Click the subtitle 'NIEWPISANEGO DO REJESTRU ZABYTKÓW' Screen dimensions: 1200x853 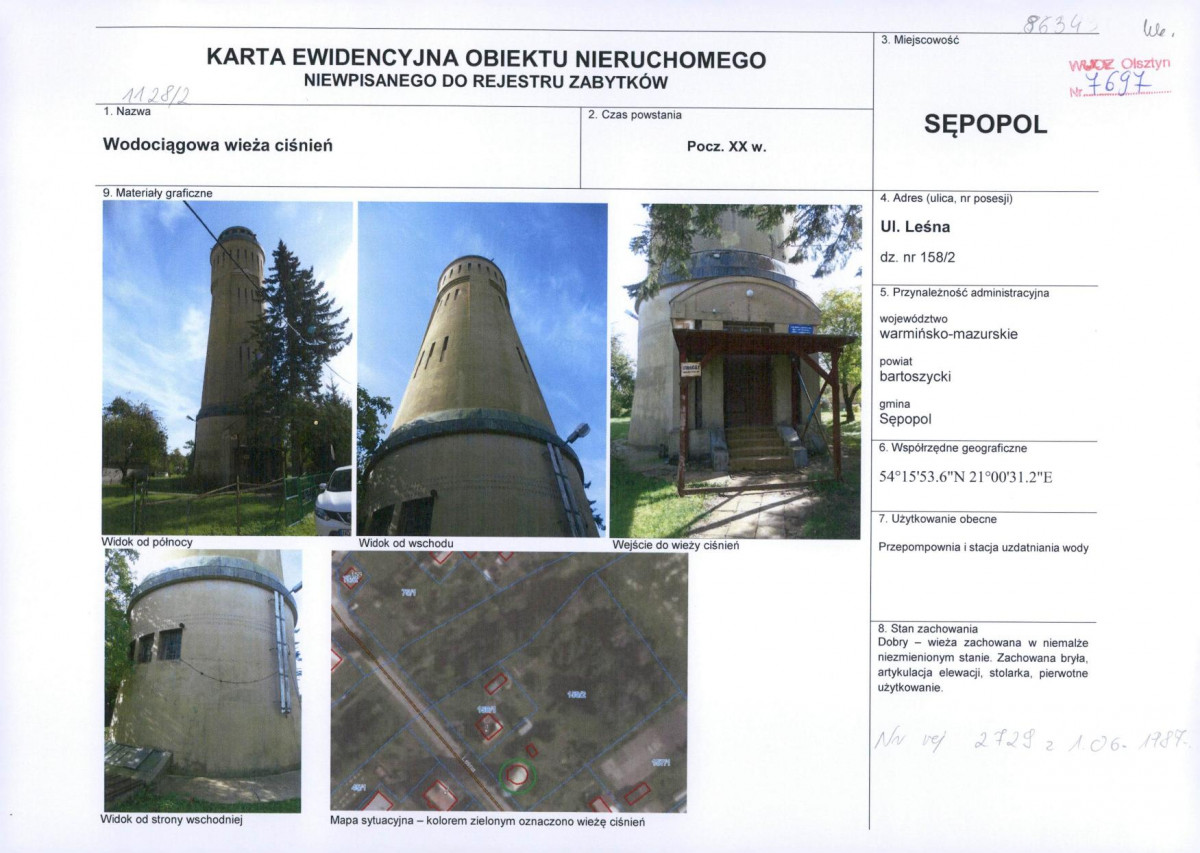486,82
